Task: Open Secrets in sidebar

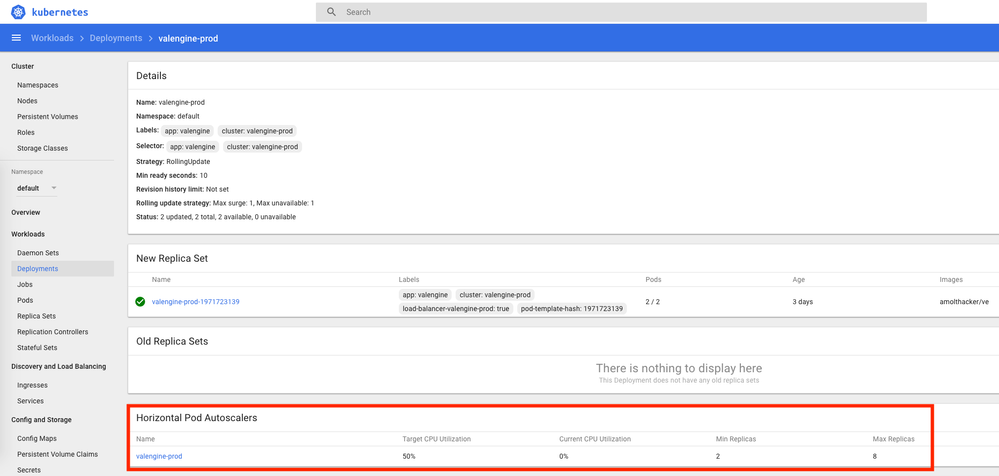Action: pos(29,470)
